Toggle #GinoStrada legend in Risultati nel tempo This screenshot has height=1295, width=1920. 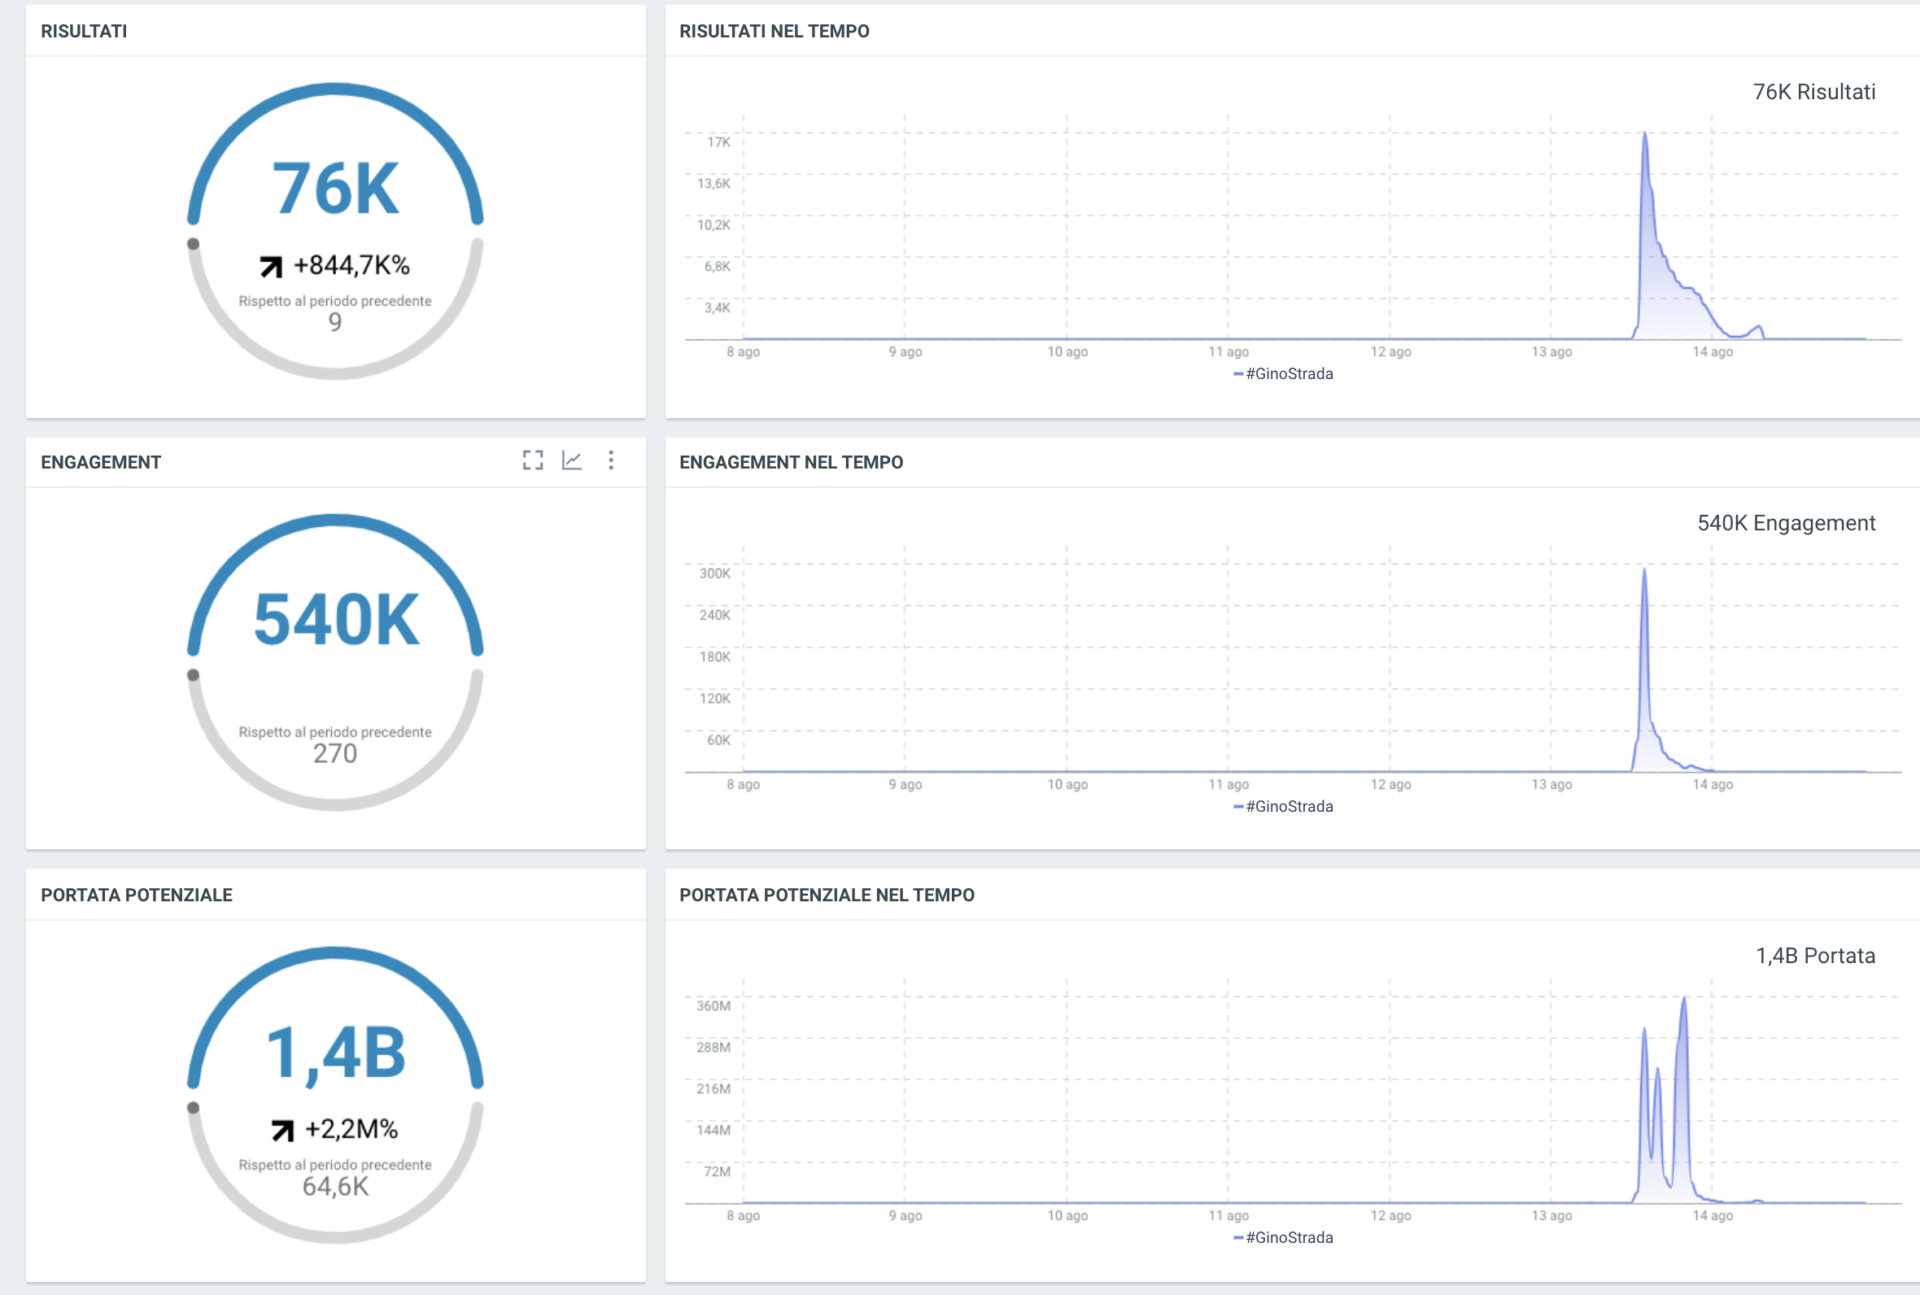click(x=1283, y=374)
